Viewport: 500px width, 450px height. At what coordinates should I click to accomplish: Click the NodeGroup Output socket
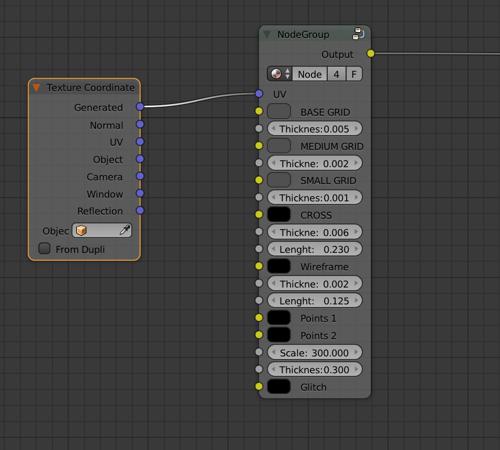(x=371, y=53)
